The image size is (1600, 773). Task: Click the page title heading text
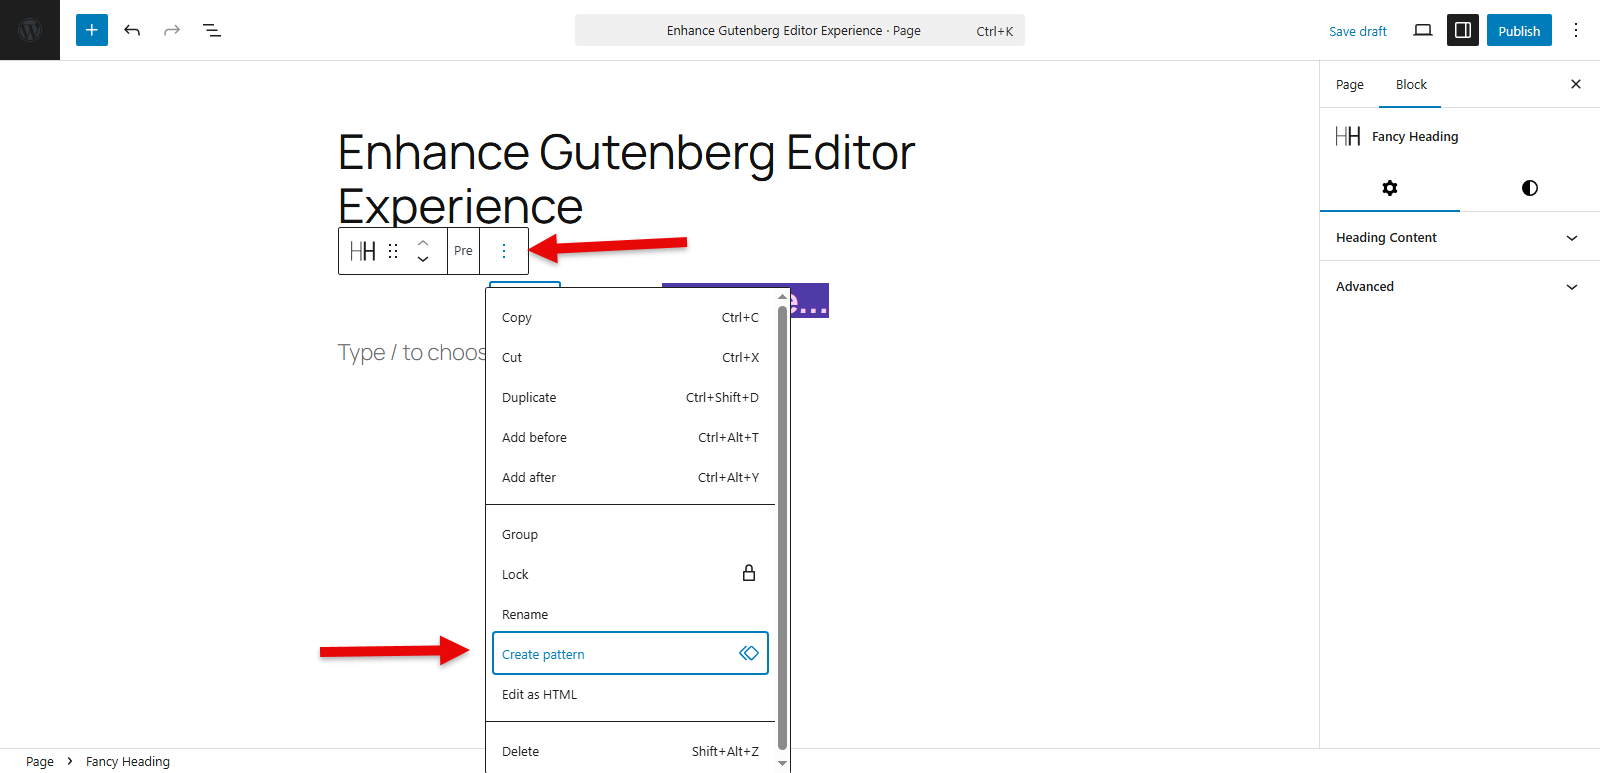pyautogui.click(x=626, y=179)
